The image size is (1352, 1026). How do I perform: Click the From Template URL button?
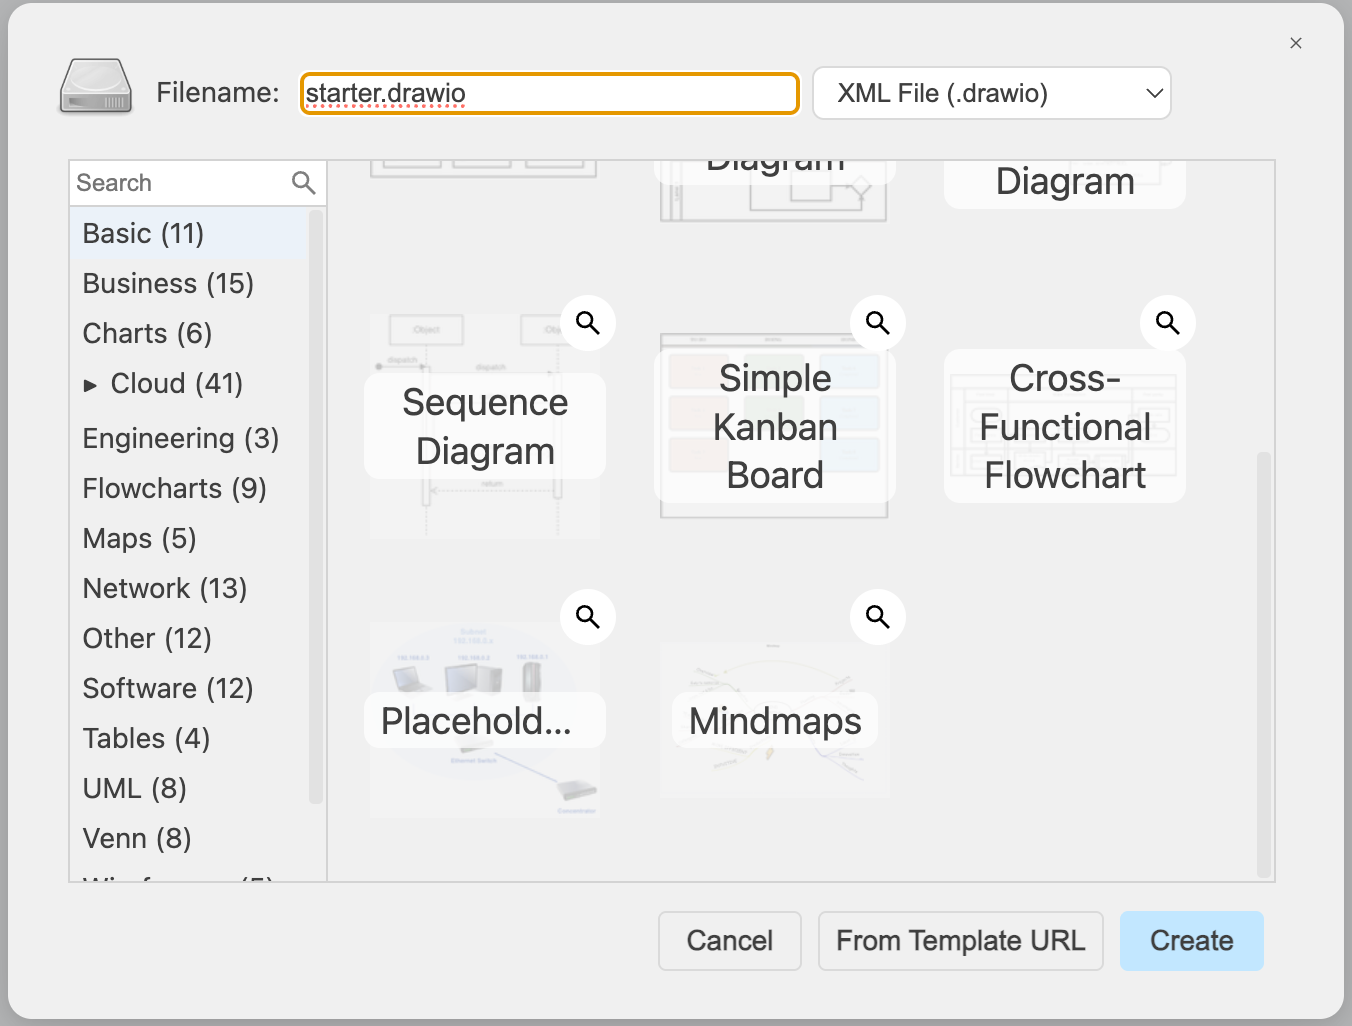[960, 941]
